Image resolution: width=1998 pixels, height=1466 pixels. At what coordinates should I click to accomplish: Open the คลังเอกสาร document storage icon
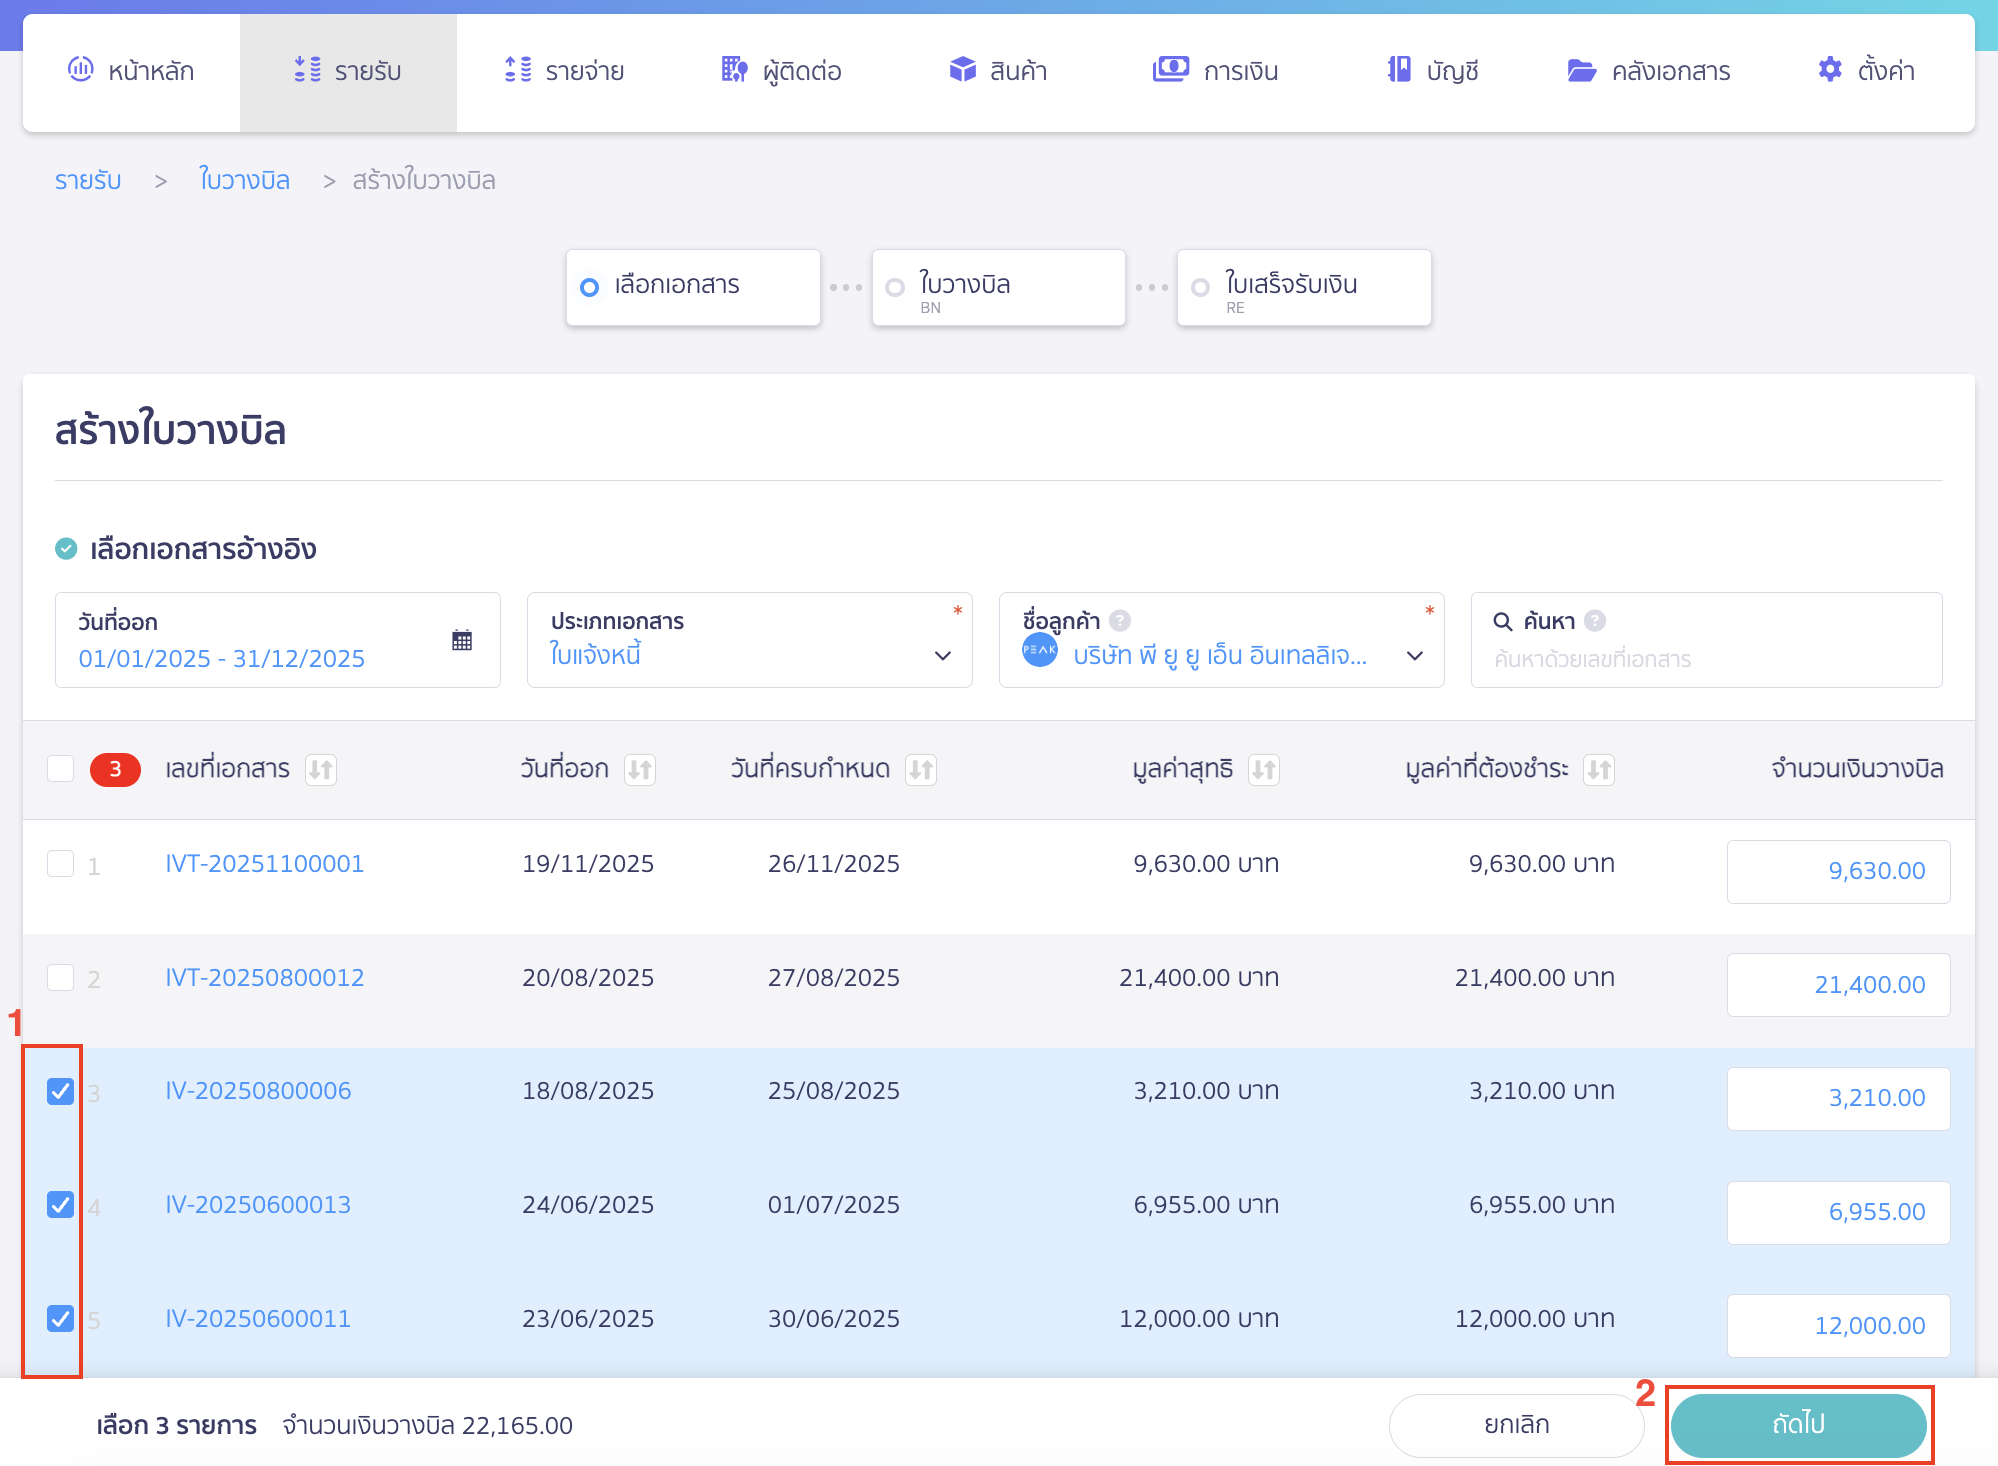pos(1581,70)
